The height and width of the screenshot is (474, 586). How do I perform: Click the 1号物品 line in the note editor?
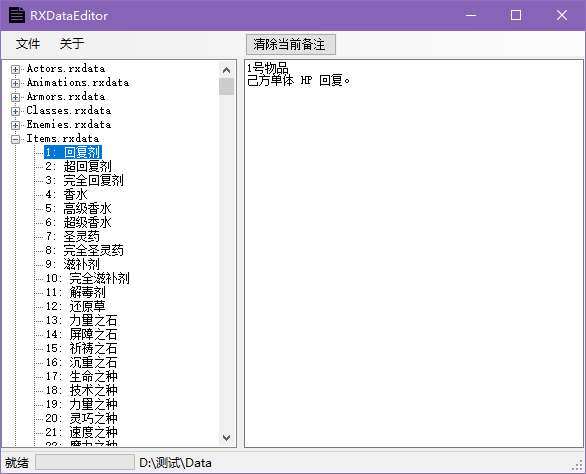[x=268, y=68]
